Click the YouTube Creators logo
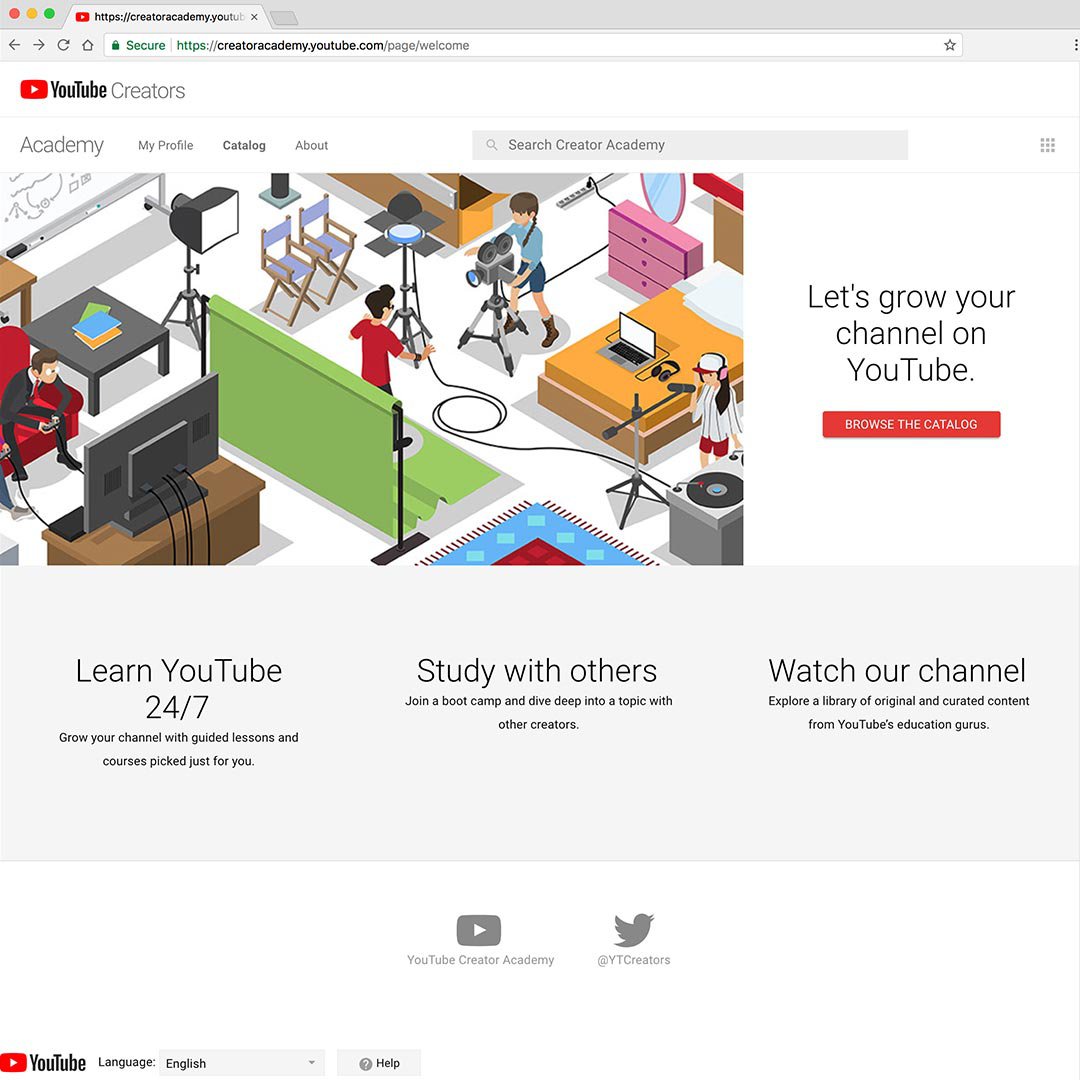This screenshot has height=1080, width=1080. 103,90
